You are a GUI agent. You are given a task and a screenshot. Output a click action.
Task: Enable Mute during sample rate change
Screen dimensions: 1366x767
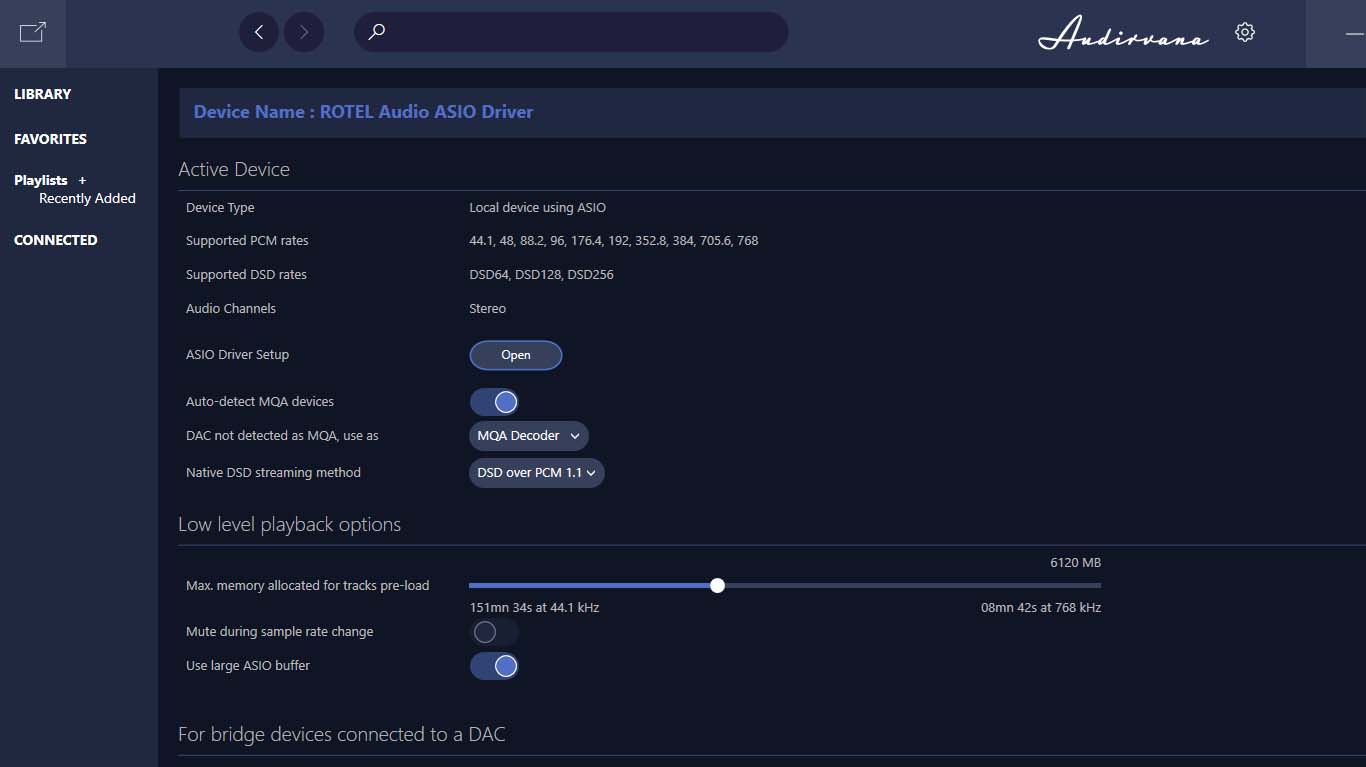[494, 632]
